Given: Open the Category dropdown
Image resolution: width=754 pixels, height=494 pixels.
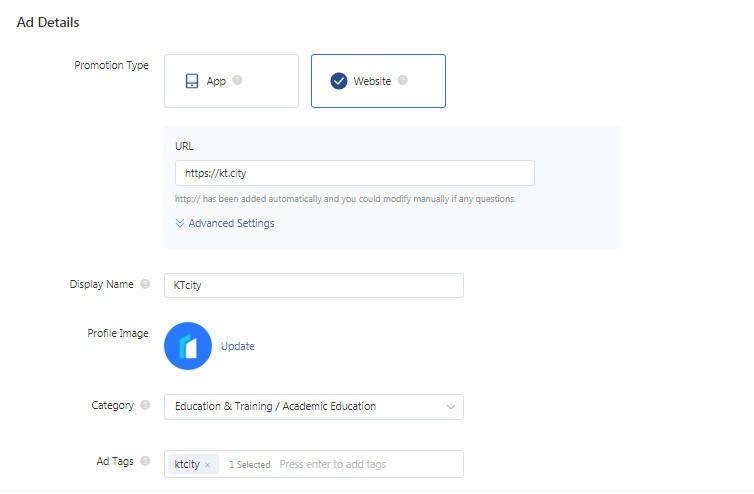Looking at the screenshot, I should [314, 407].
